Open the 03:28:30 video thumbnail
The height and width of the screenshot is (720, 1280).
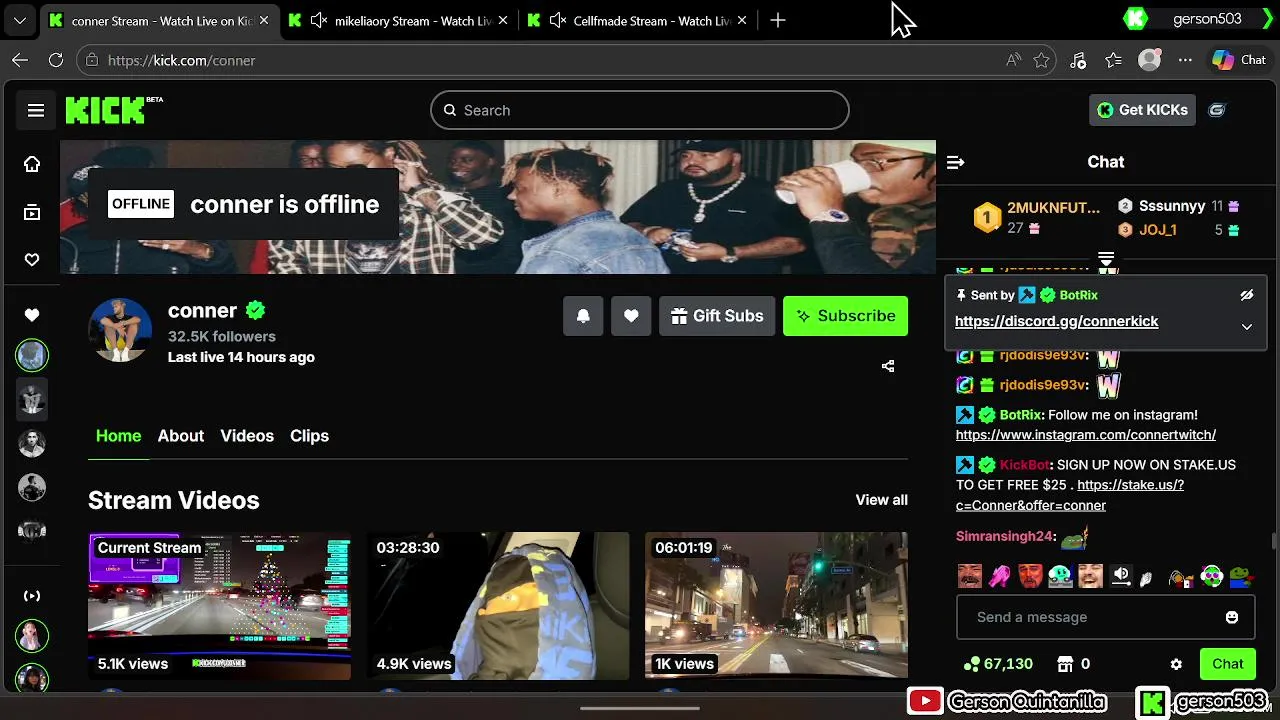point(498,605)
